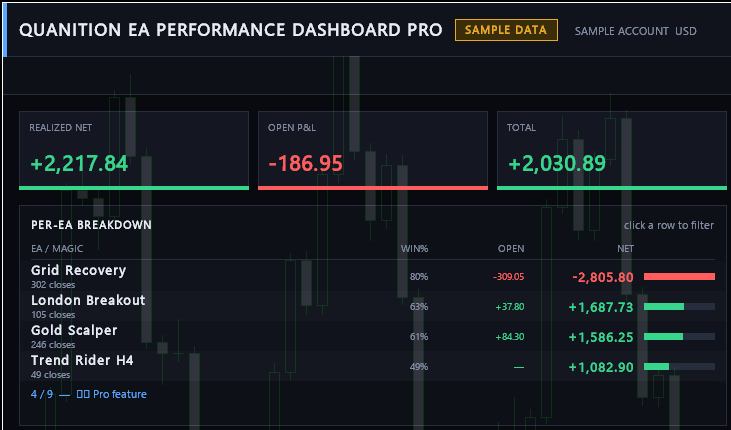The width and height of the screenshot is (731, 430).
Task: Click the SAMPLE DATA badge
Action: 506,30
